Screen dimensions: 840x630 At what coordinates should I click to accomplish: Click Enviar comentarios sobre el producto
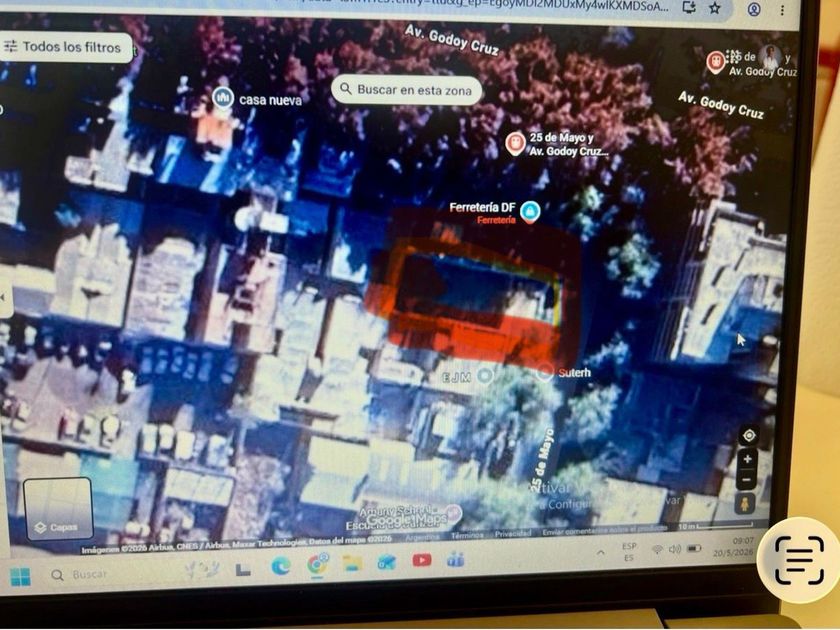pyautogui.click(x=605, y=531)
